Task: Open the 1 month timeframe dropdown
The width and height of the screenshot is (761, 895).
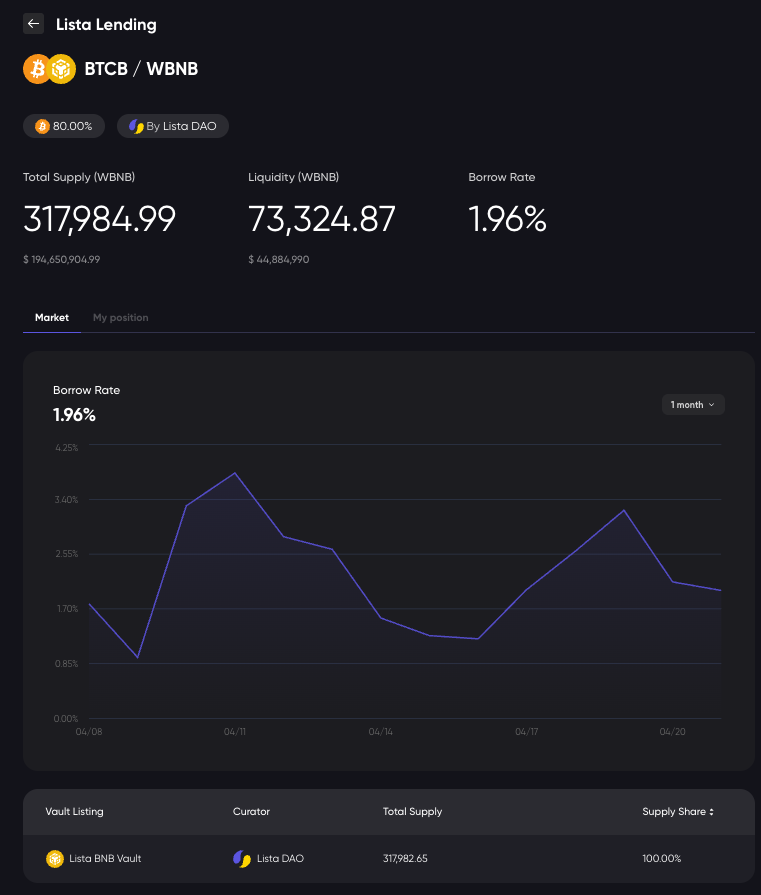Action: [693, 405]
